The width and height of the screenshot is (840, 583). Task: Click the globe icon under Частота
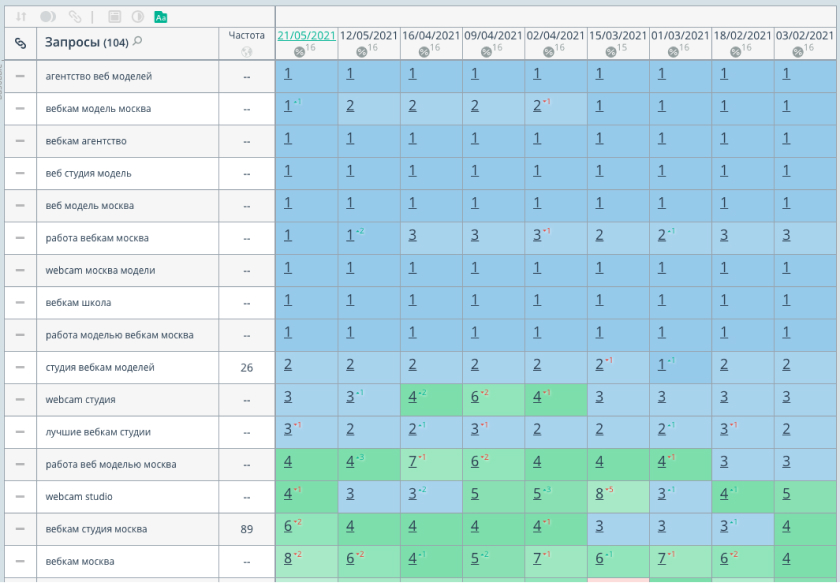coord(247,51)
